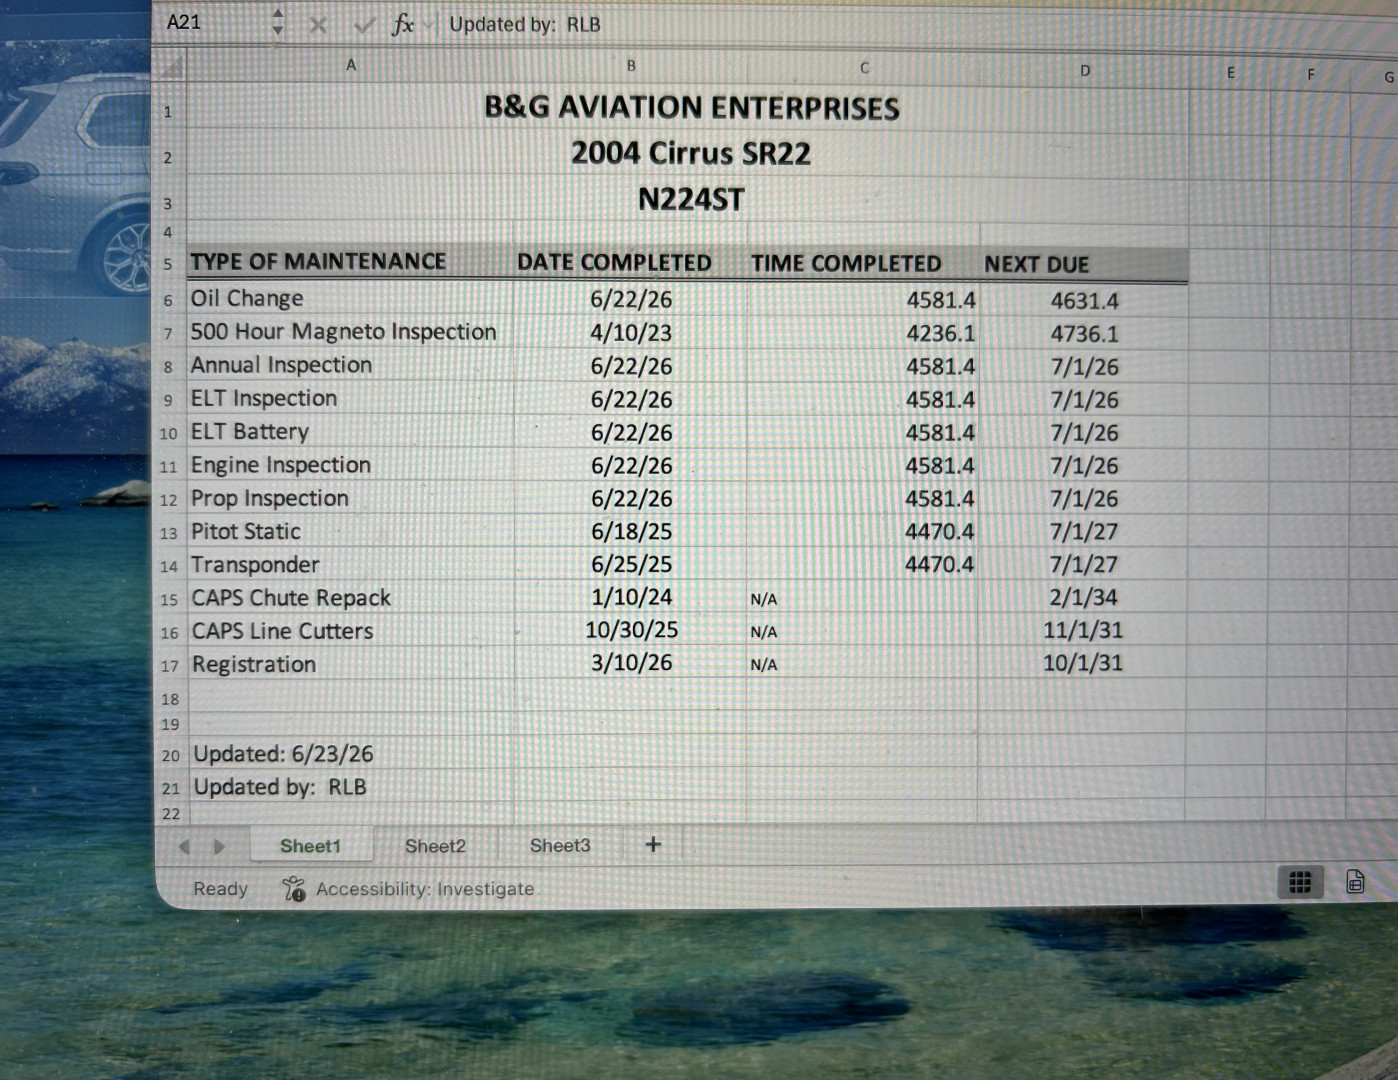The image size is (1398, 1080).
Task: Click the Select All corner triangle
Action: [x=173, y=67]
